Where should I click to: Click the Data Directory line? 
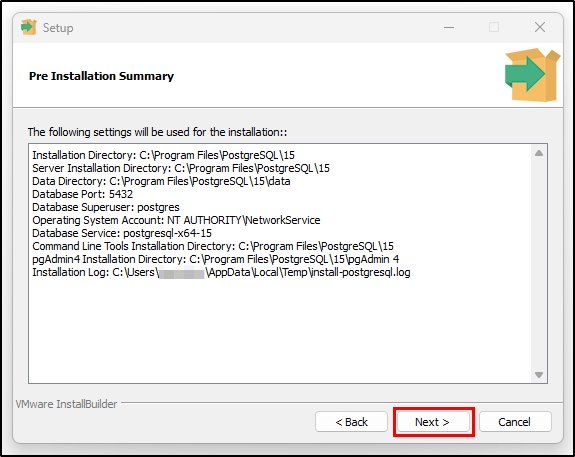[x=161, y=181]
